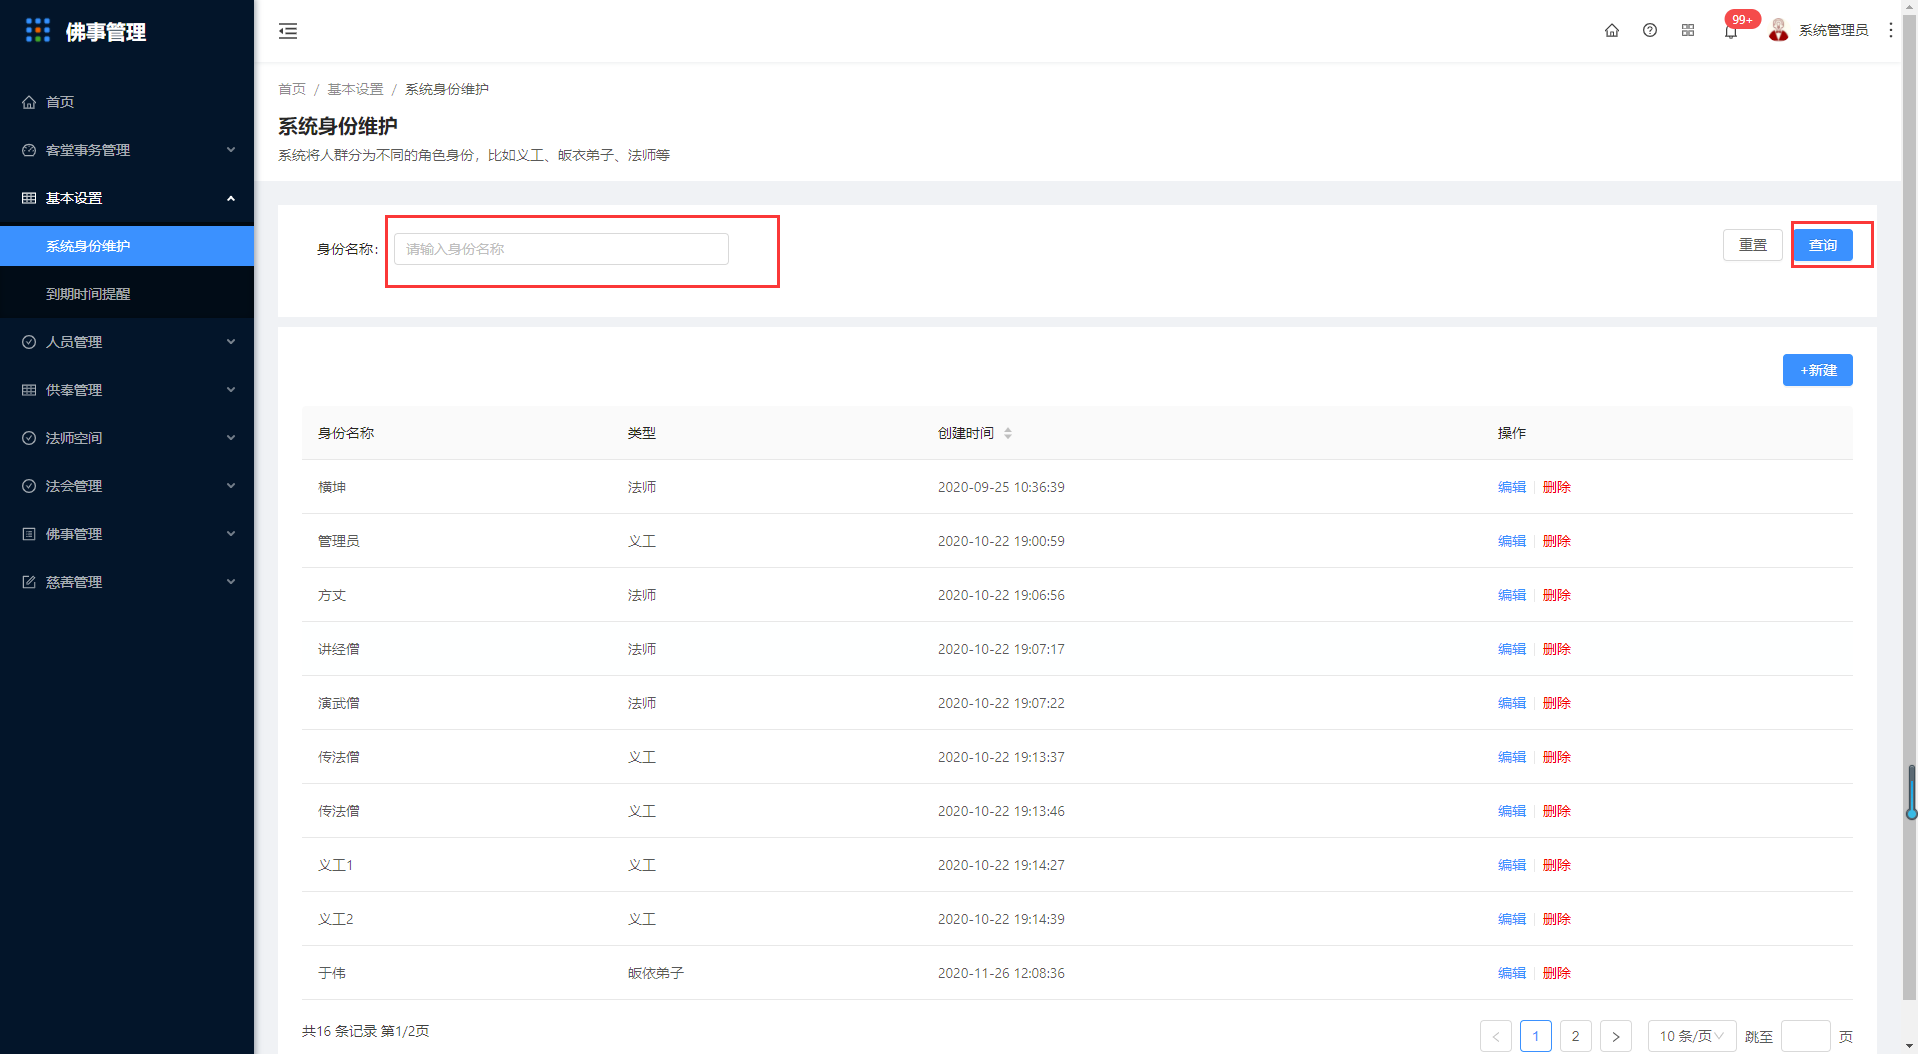Screen dimensions: 1918x1054
Task: Open the 10 条/页 page size dropdown
Action: point(1692,1036)
